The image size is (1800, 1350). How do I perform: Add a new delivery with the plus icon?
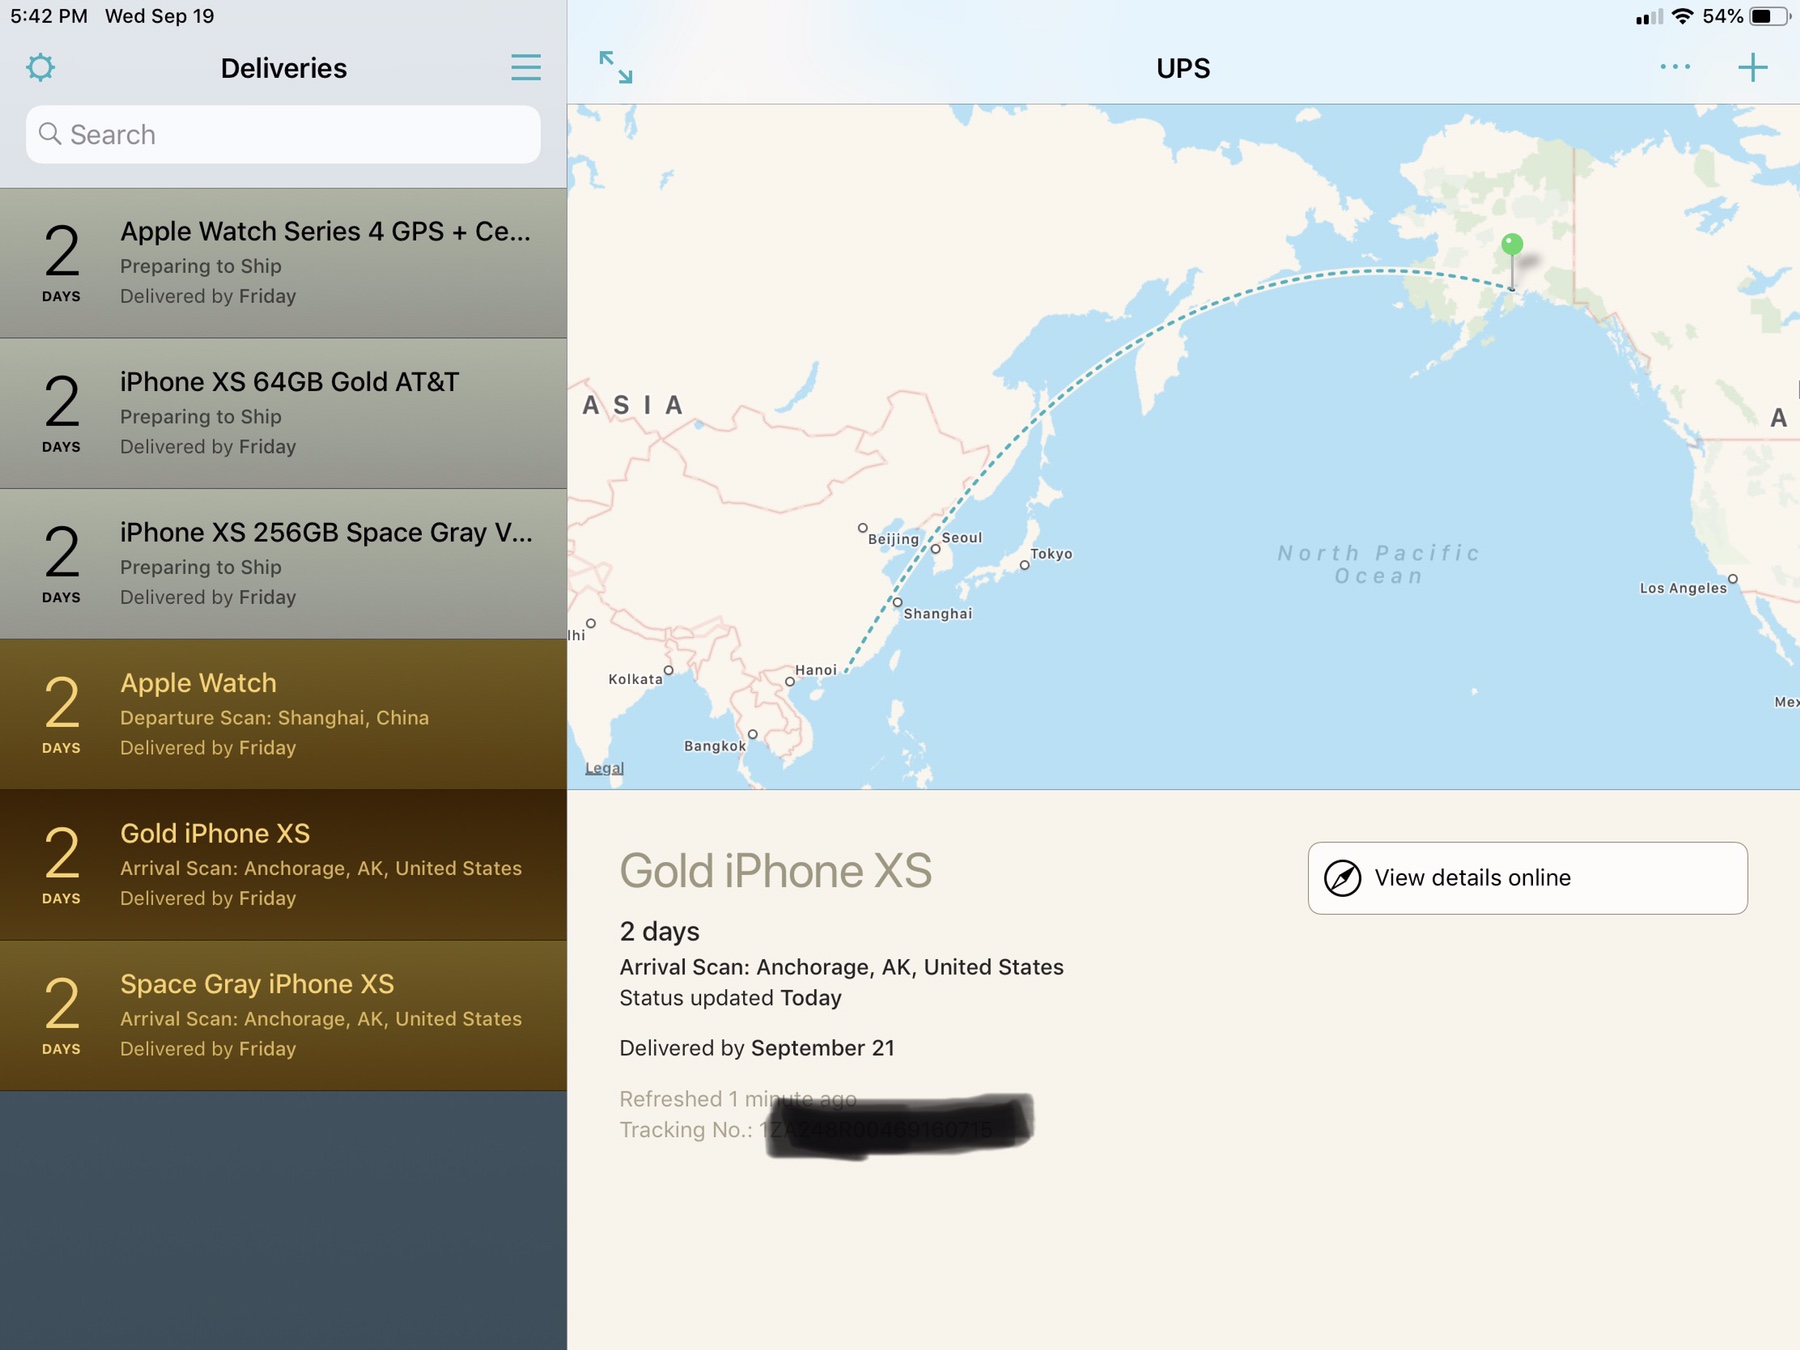(x=1753, y=68)
